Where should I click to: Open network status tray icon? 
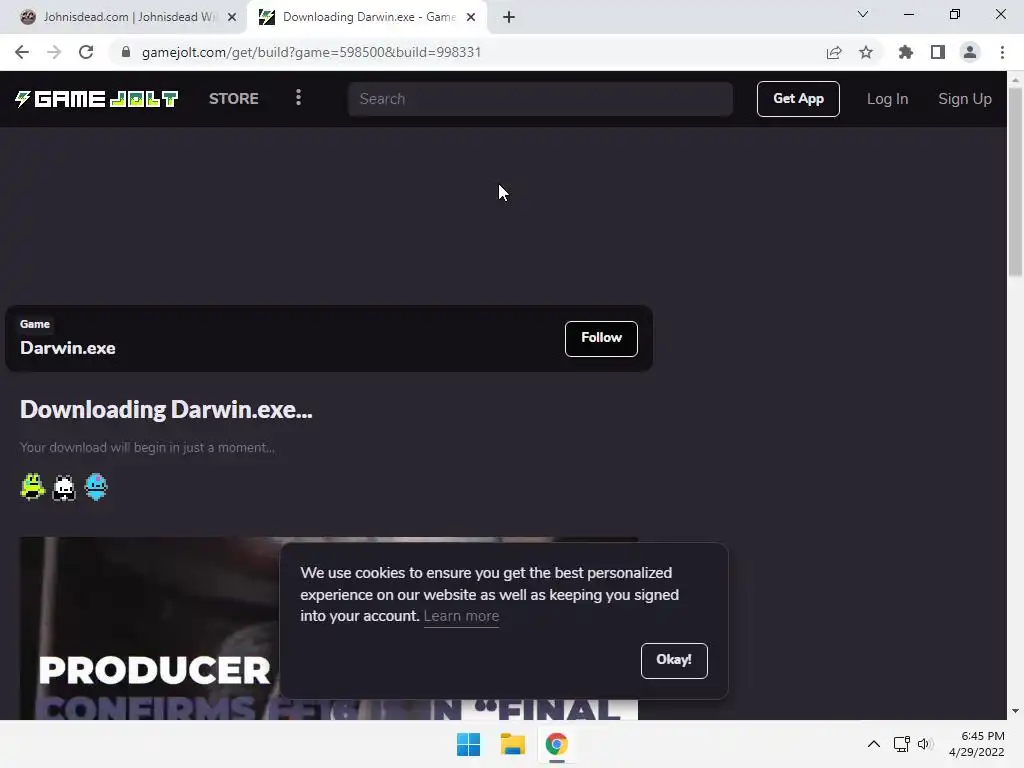coord(902,744)
